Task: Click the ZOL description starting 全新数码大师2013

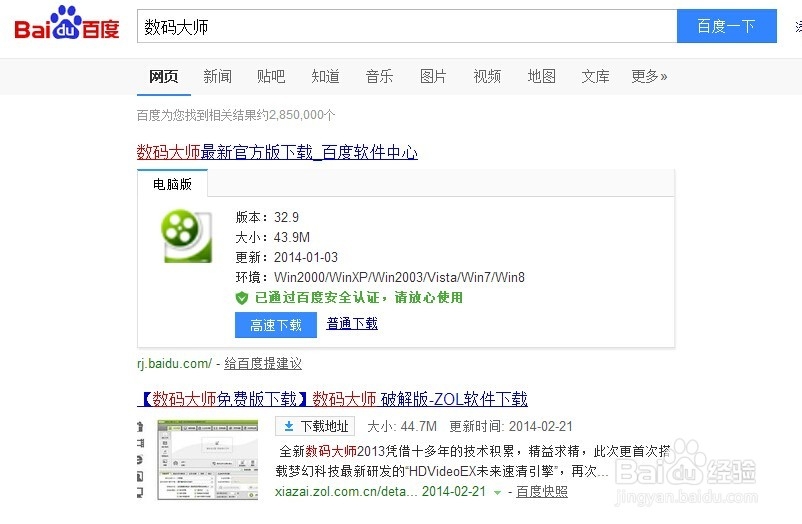Action: 474,461
